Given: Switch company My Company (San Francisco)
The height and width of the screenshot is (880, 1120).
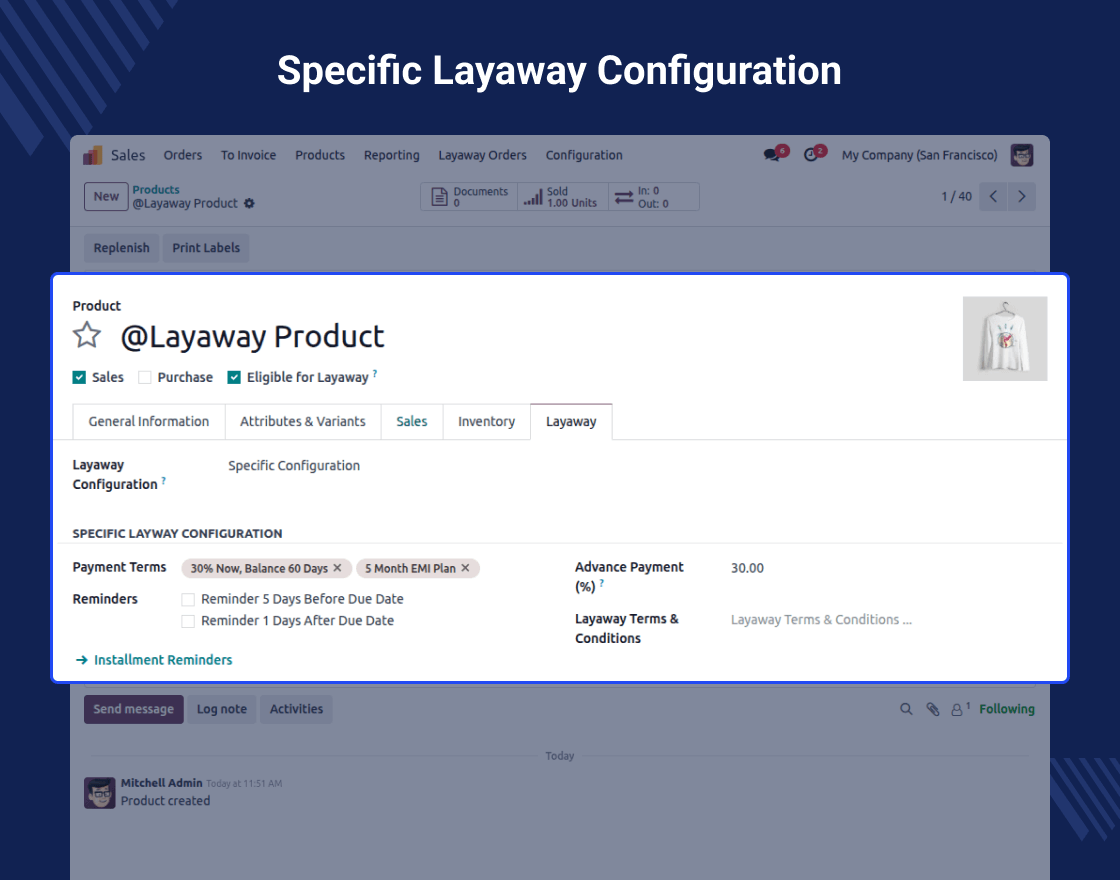Looking at the screenshot, I should click(919, 155).
